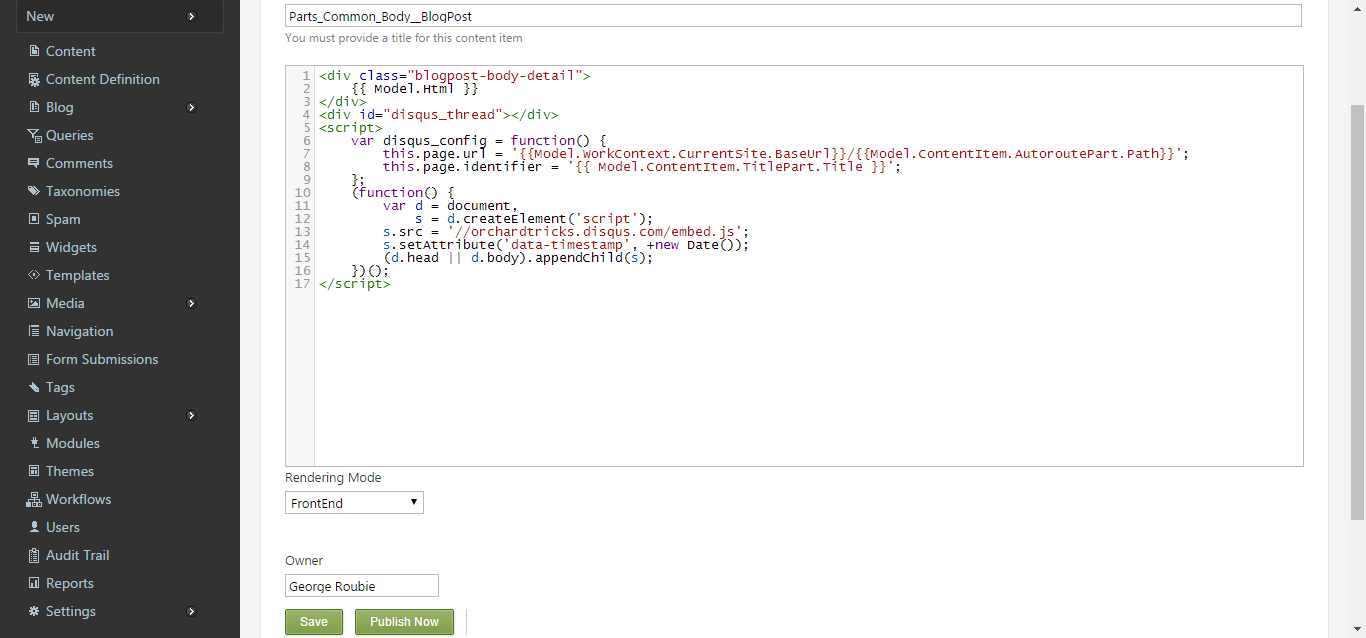Open the New menu

pos(119,16)
